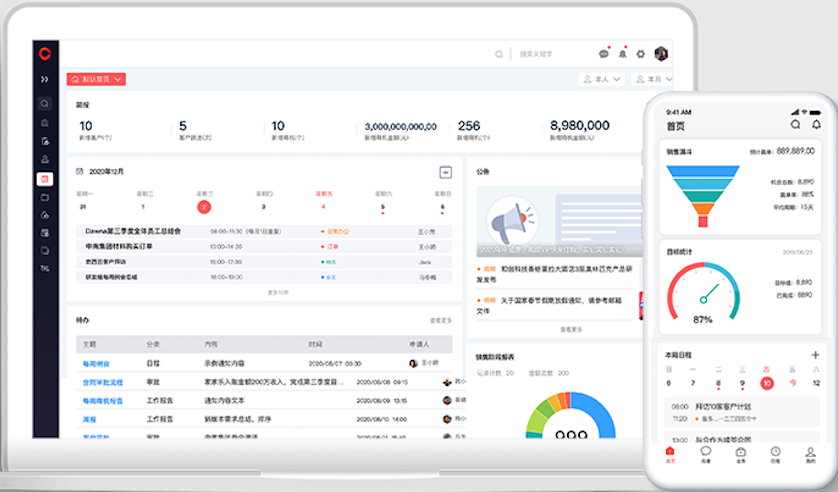This screenshot has height=492, width=838.
Task: Open the 合同审批流程 to-do link
Action: [x=103, y=382]
